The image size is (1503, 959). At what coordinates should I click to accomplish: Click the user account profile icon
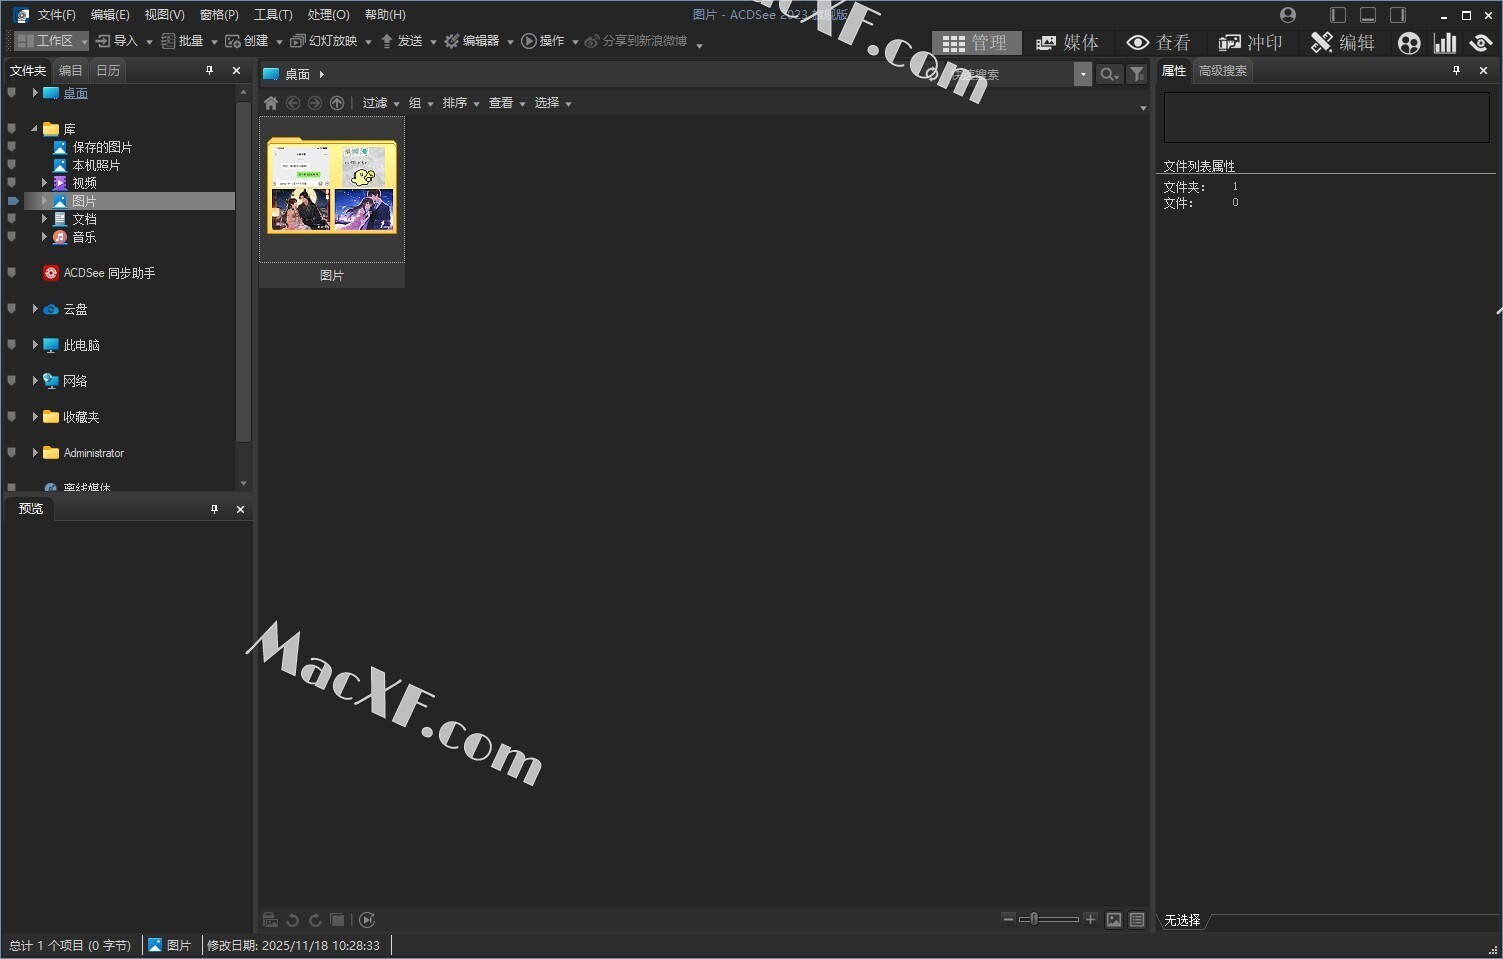pos(1288,15)
